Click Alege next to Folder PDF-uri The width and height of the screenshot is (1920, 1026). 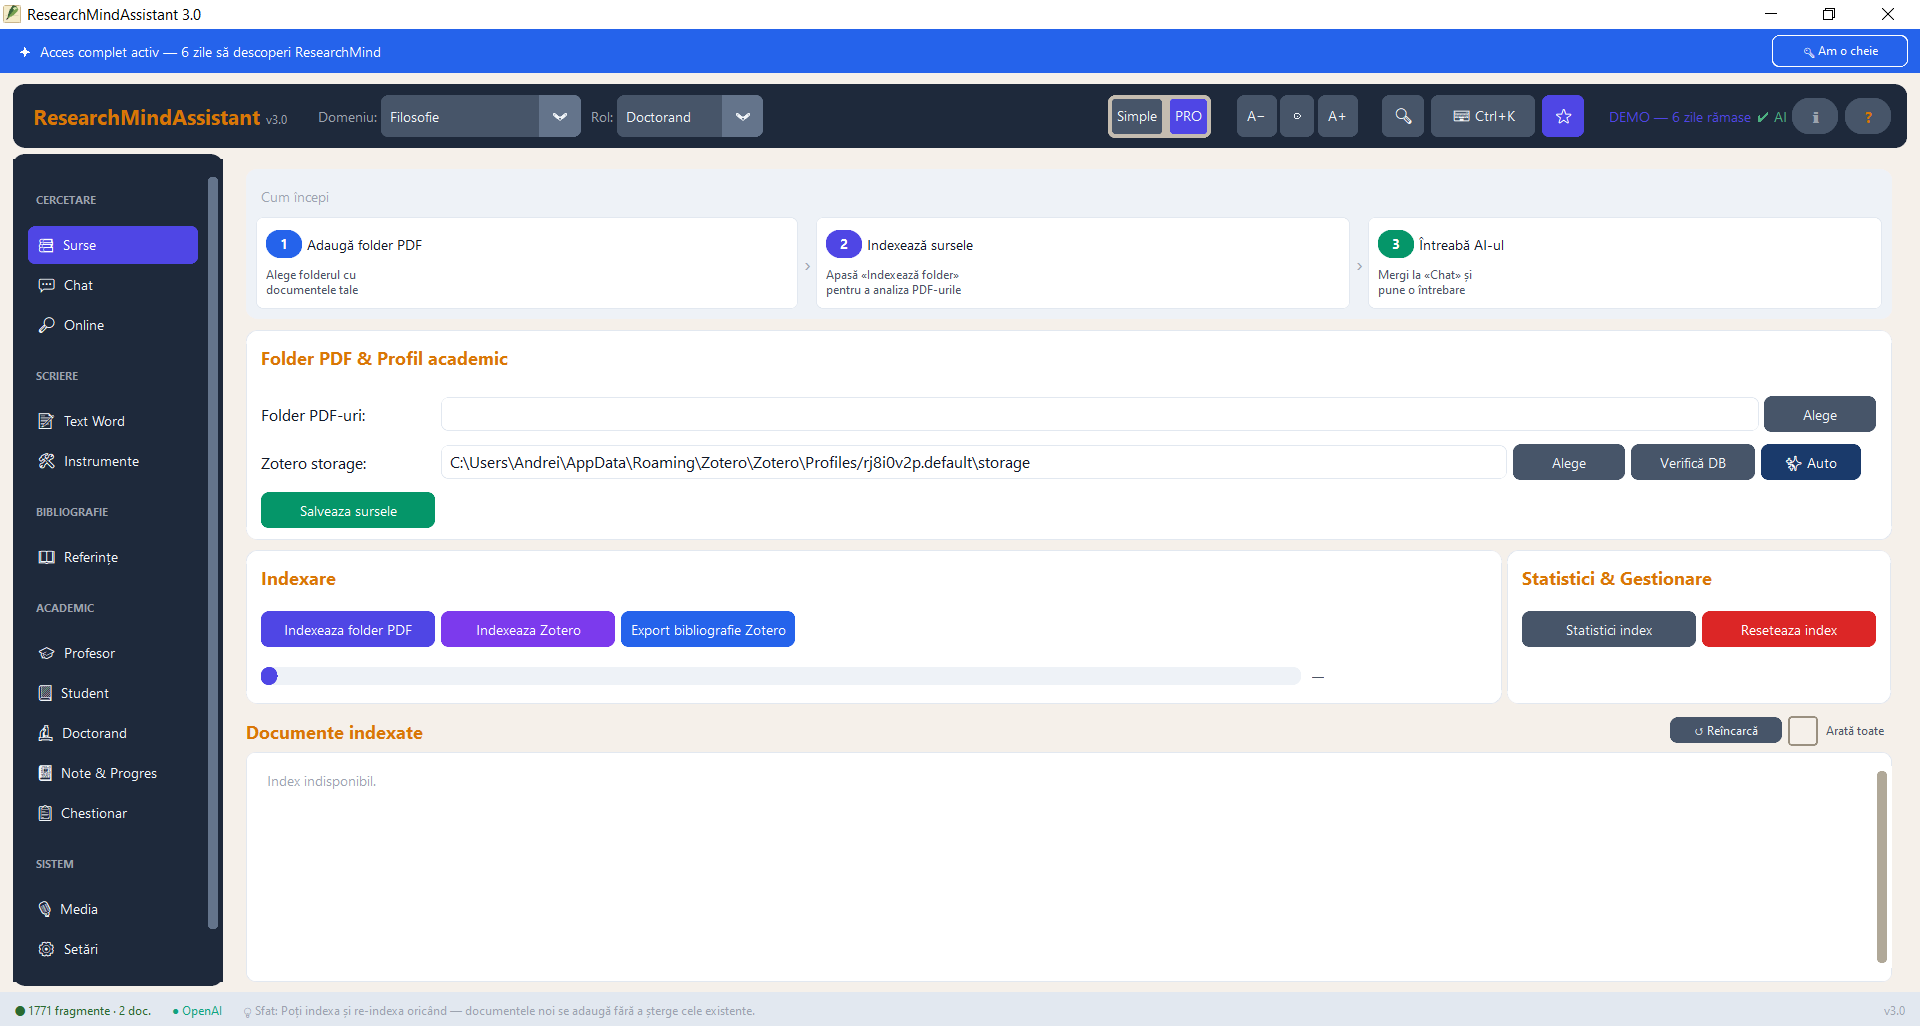coord(1819,415)
